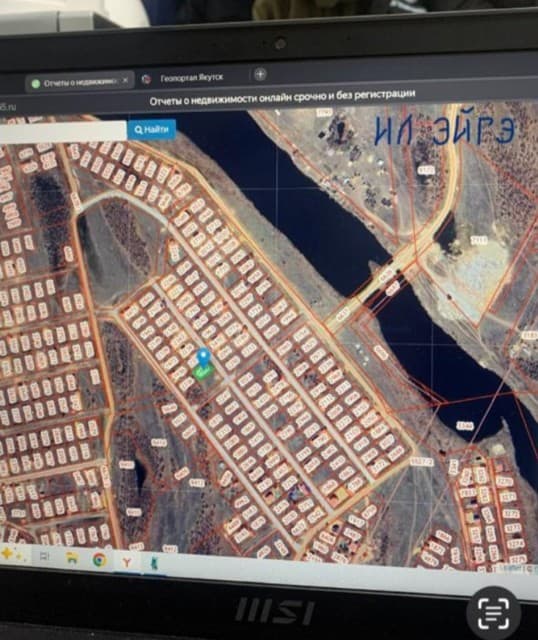
Task: Open Google Chrome from the taskbar
Action: pyautogui.click(x=100, y=560)
